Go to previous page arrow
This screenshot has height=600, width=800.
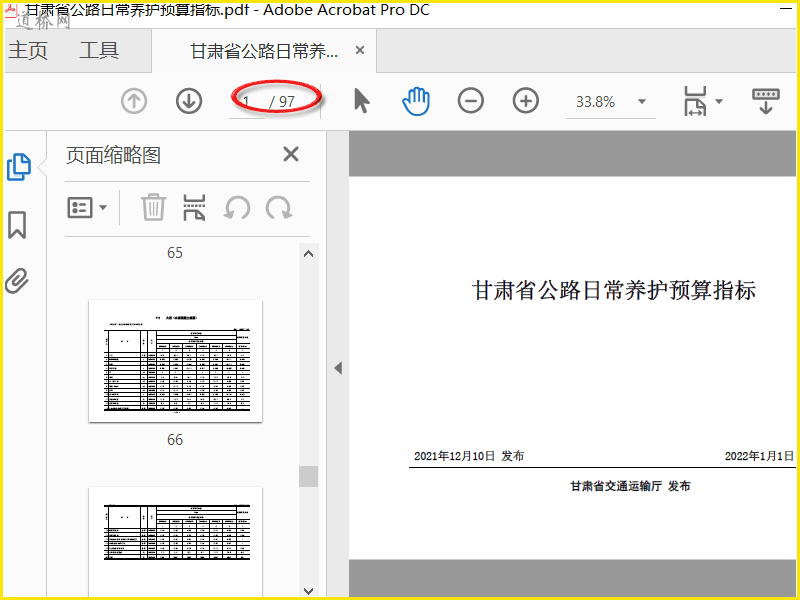pyautogui.click(x=134, y=101)
